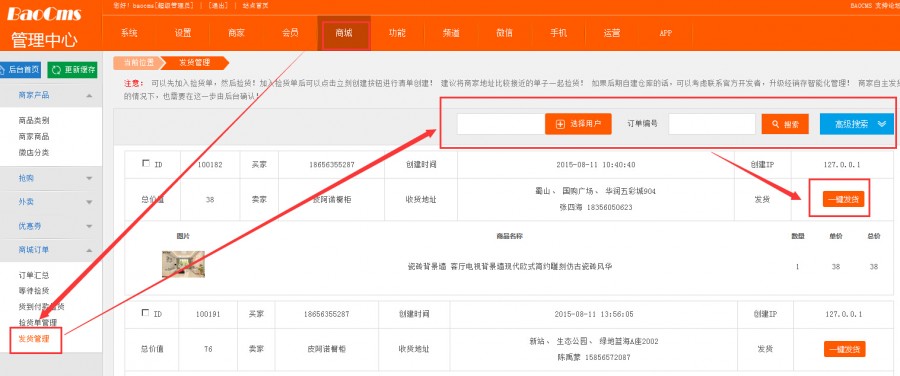
Task: Click the refresh icon on 更新缓存
Action: point(56,70)
